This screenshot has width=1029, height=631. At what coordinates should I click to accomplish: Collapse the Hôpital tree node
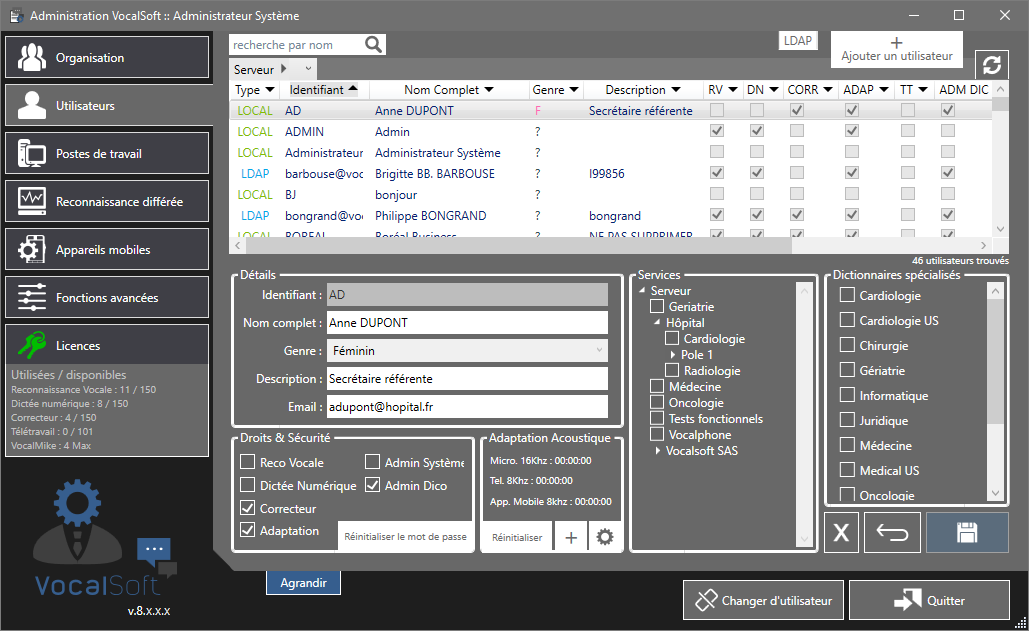657,323
